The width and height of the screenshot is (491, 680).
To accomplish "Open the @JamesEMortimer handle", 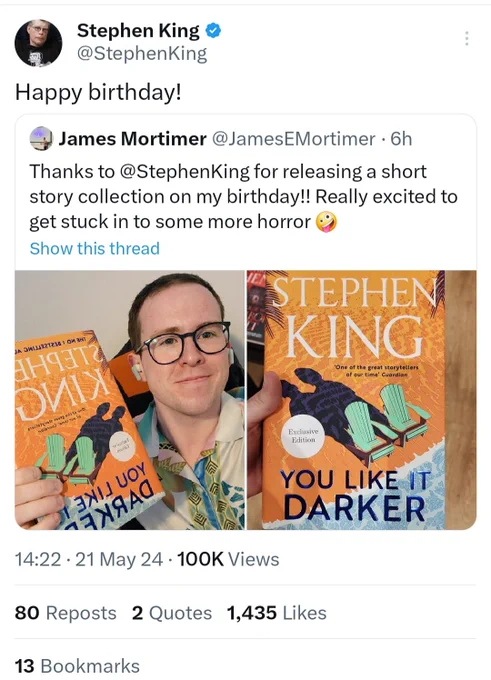I will click(x=293, y=139).
